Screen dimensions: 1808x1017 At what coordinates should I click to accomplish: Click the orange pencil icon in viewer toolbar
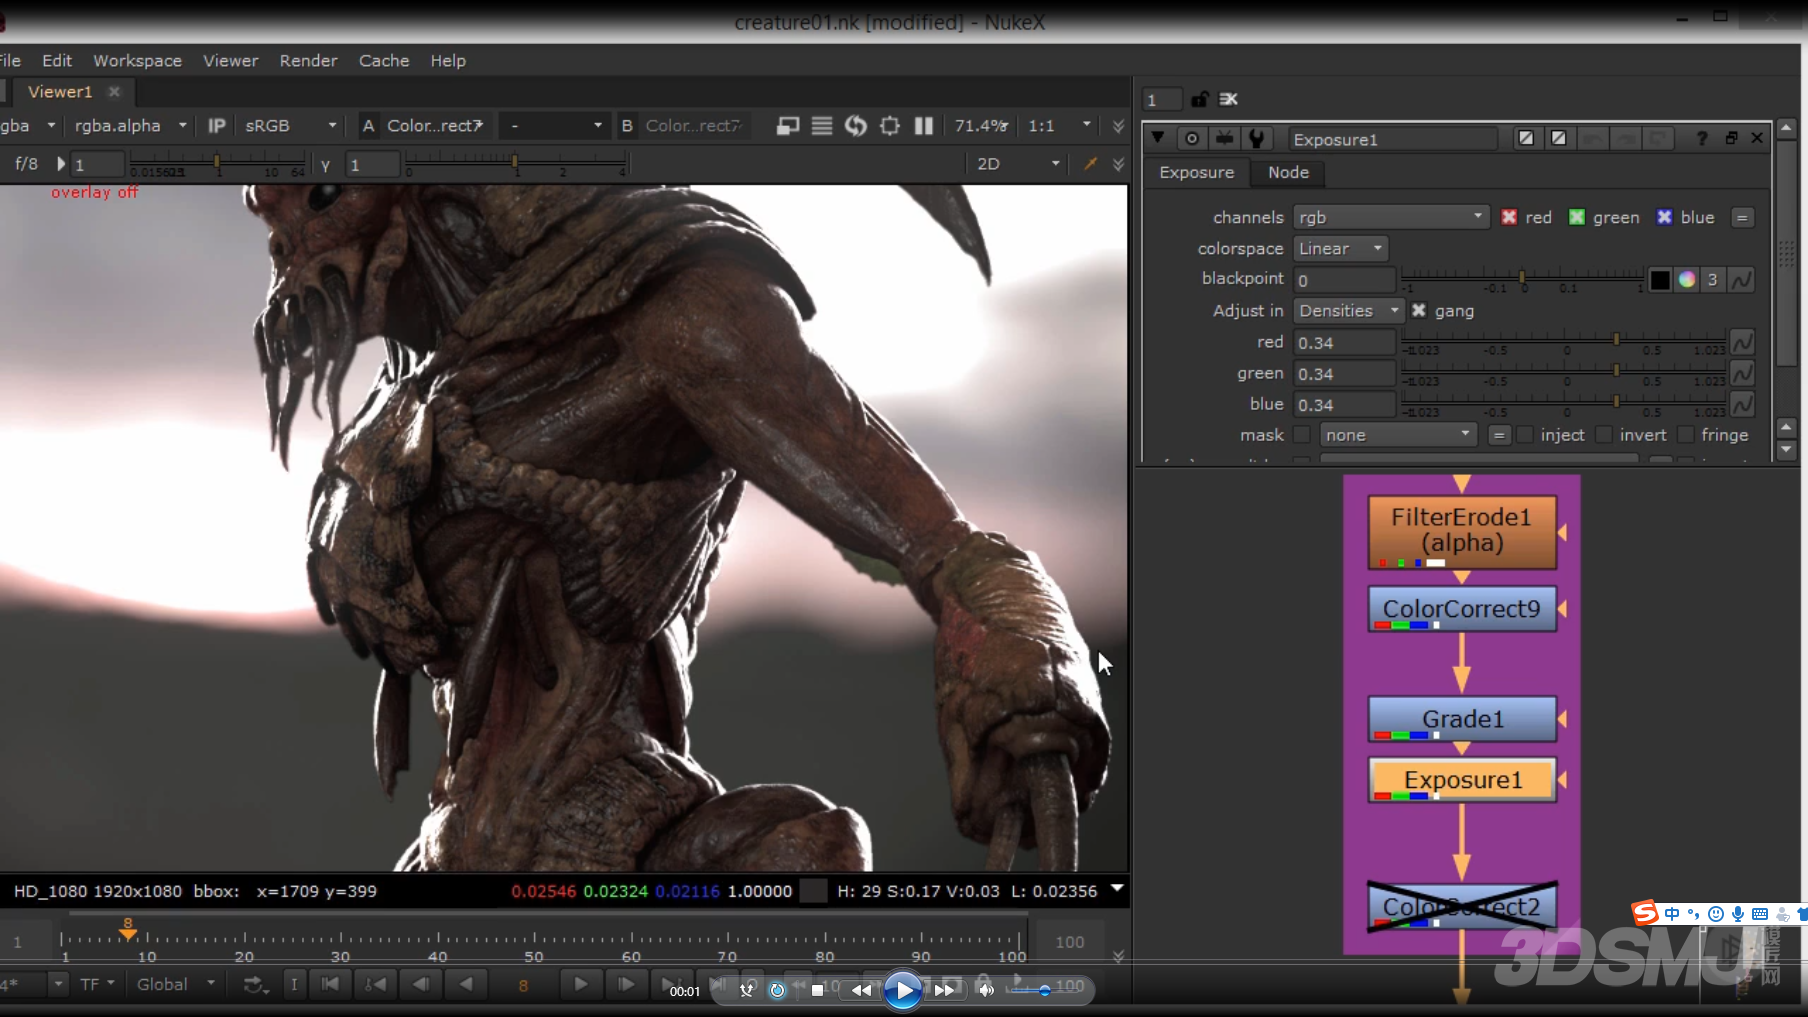(1091, 163)
